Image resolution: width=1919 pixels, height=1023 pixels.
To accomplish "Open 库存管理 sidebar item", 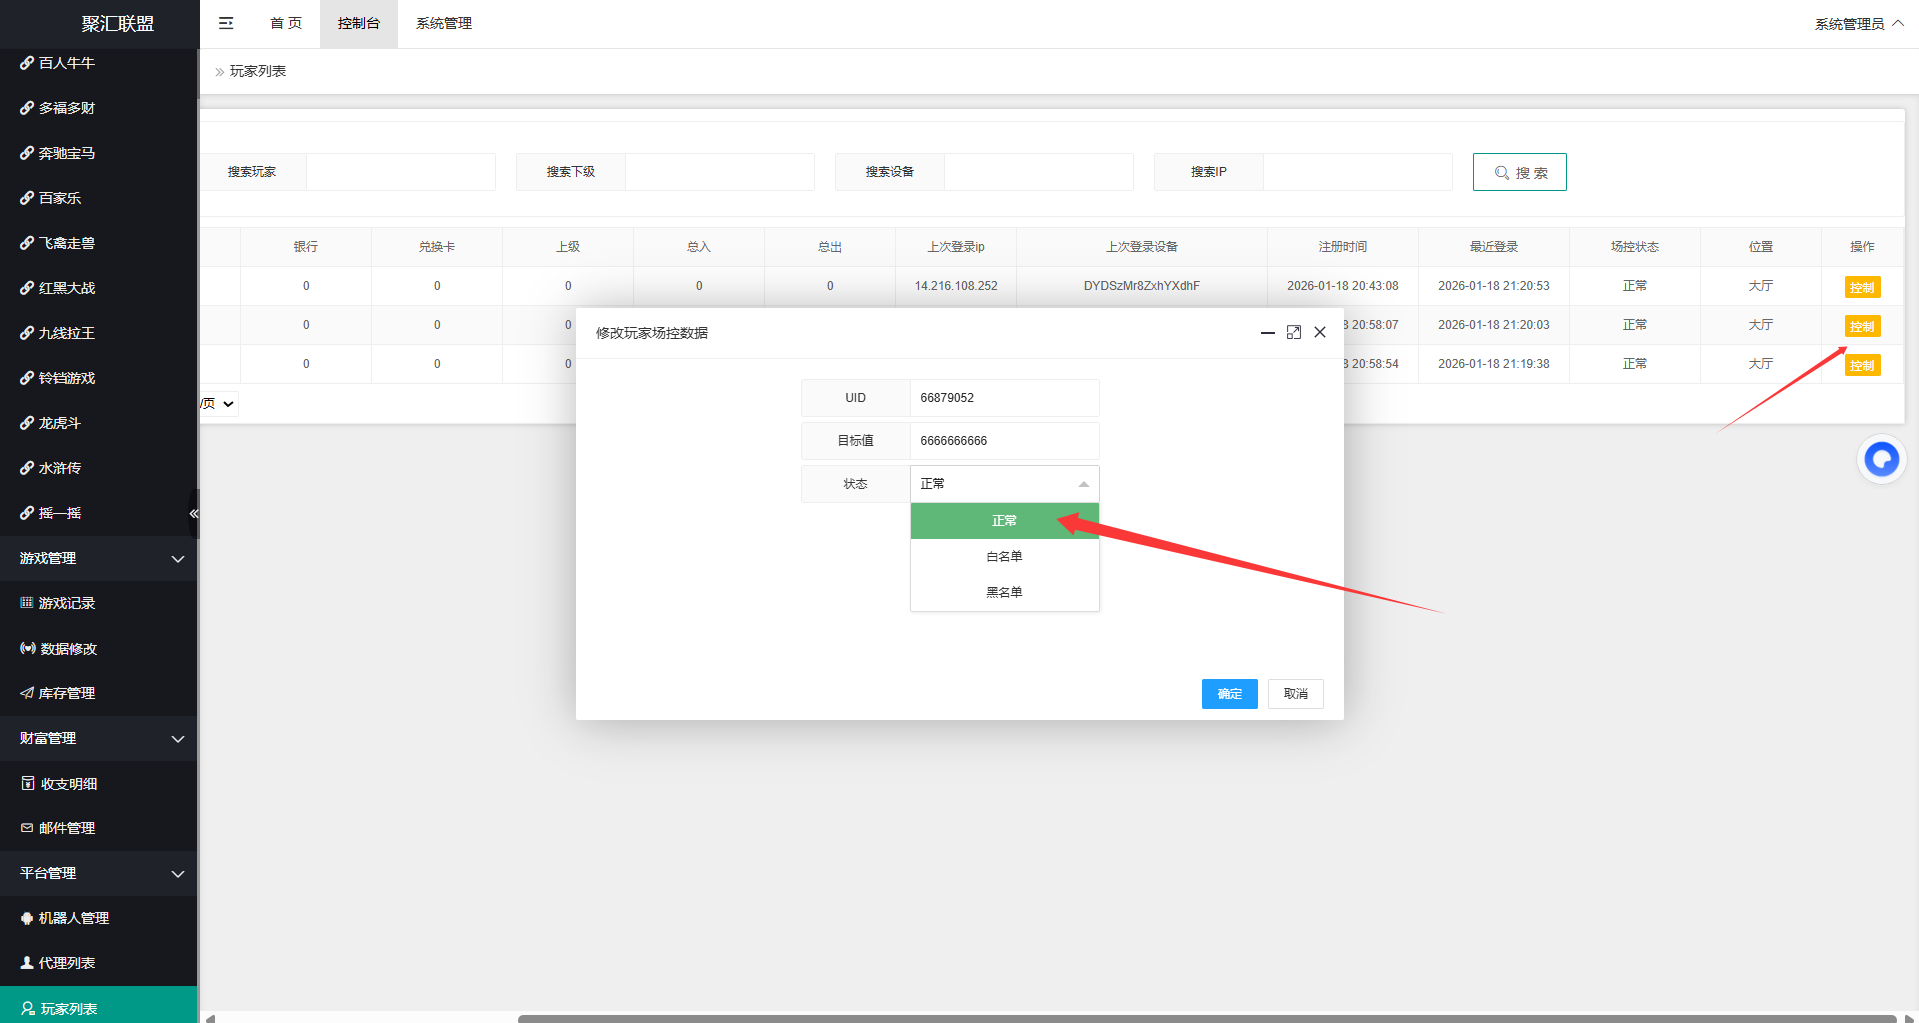I will [66, 693].
